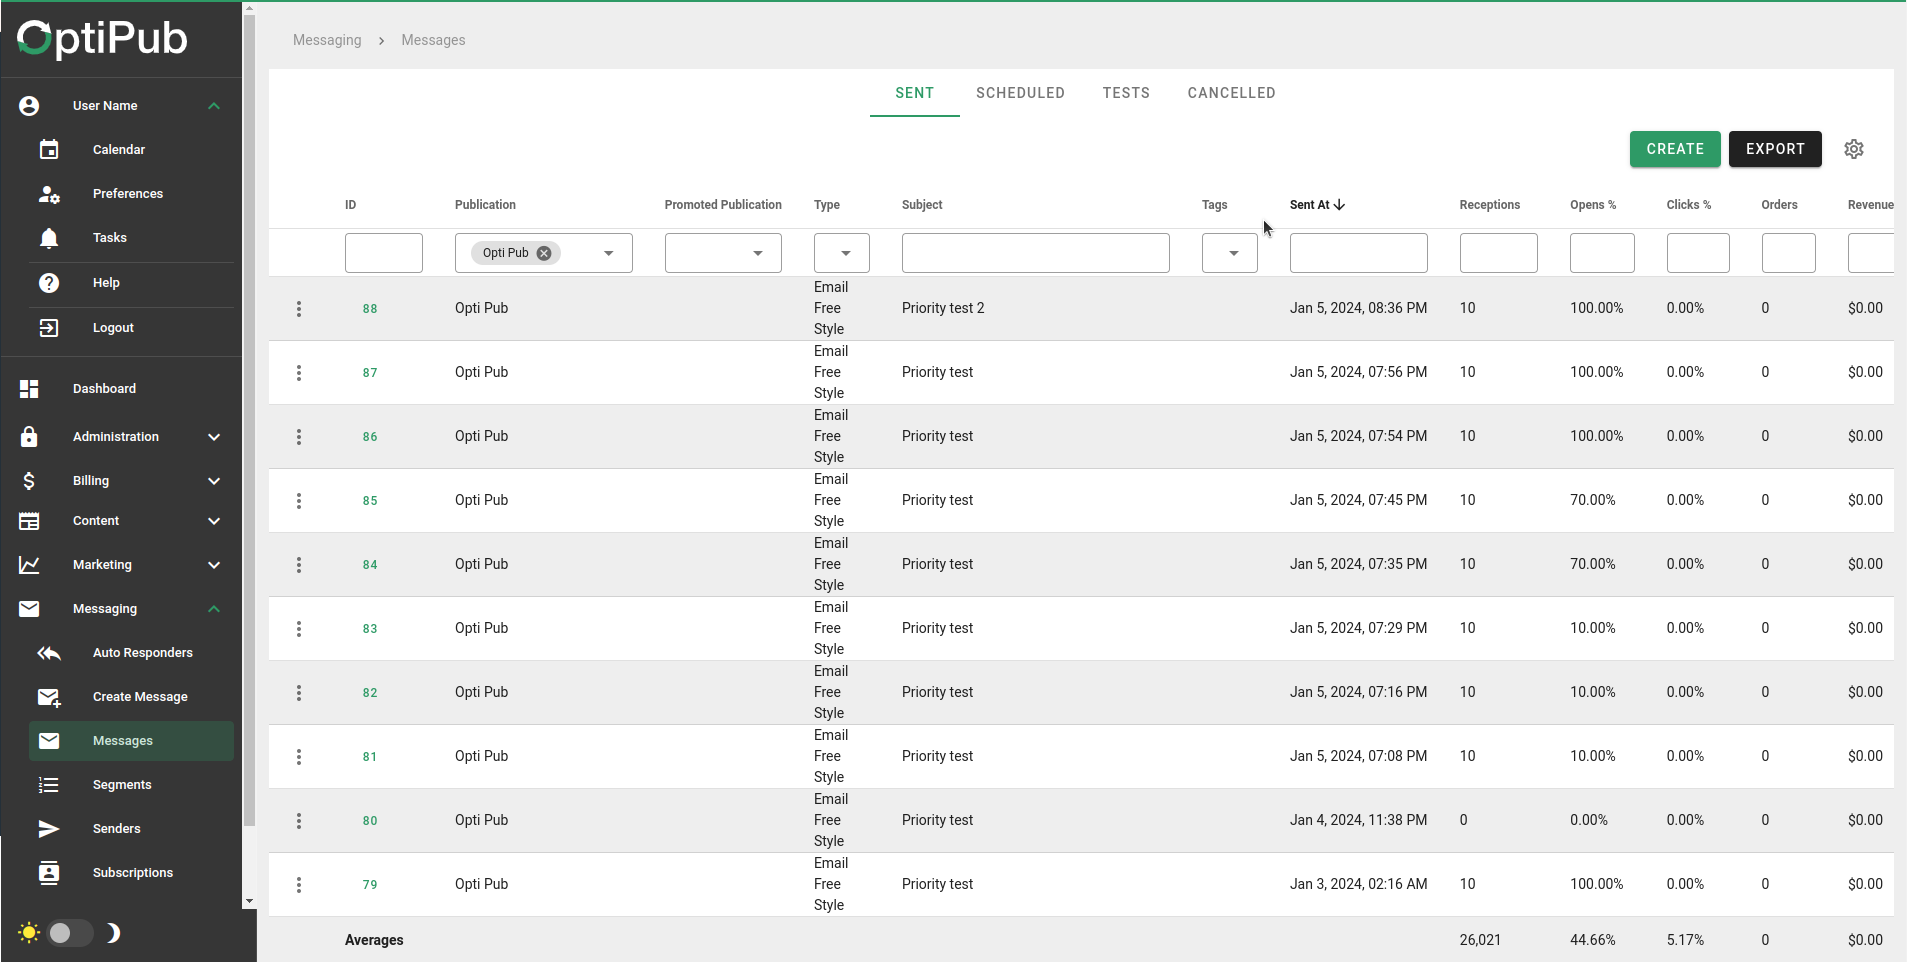Viewport: 1907px width, 962px height.
Task: Open the Promoted Publication filter dropdown
Action: (723, 253)
